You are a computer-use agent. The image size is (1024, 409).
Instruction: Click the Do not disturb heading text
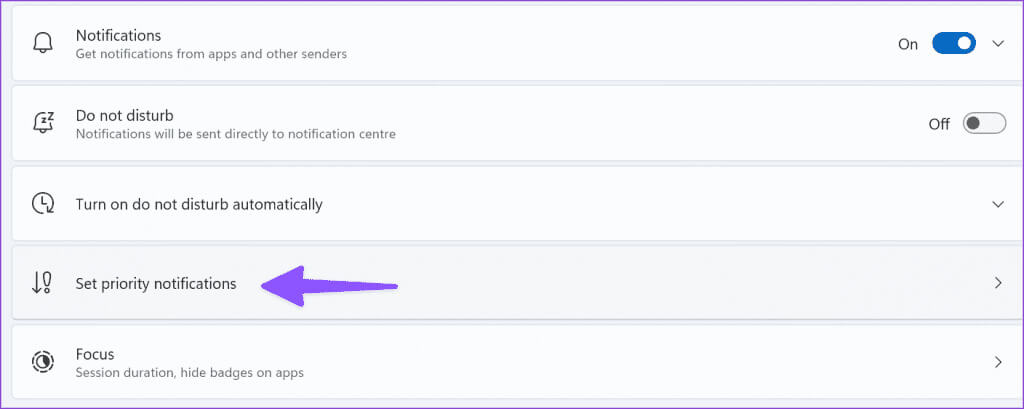coord(125,116)
